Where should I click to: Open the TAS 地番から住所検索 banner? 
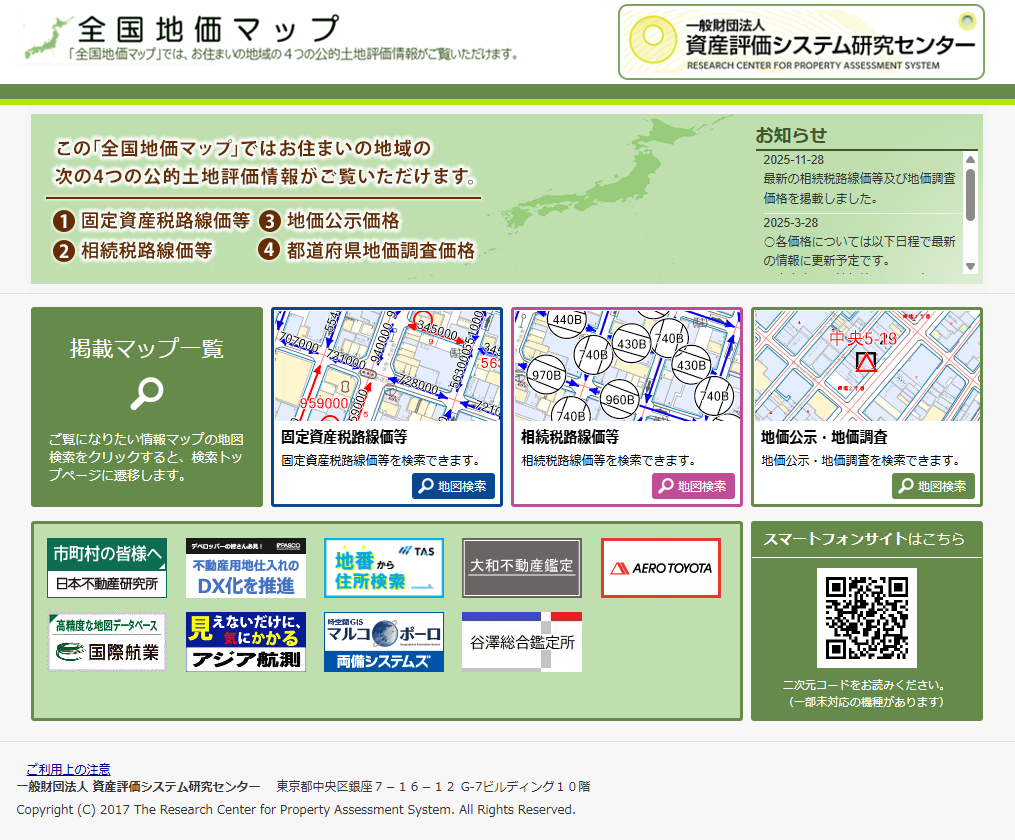383,567
